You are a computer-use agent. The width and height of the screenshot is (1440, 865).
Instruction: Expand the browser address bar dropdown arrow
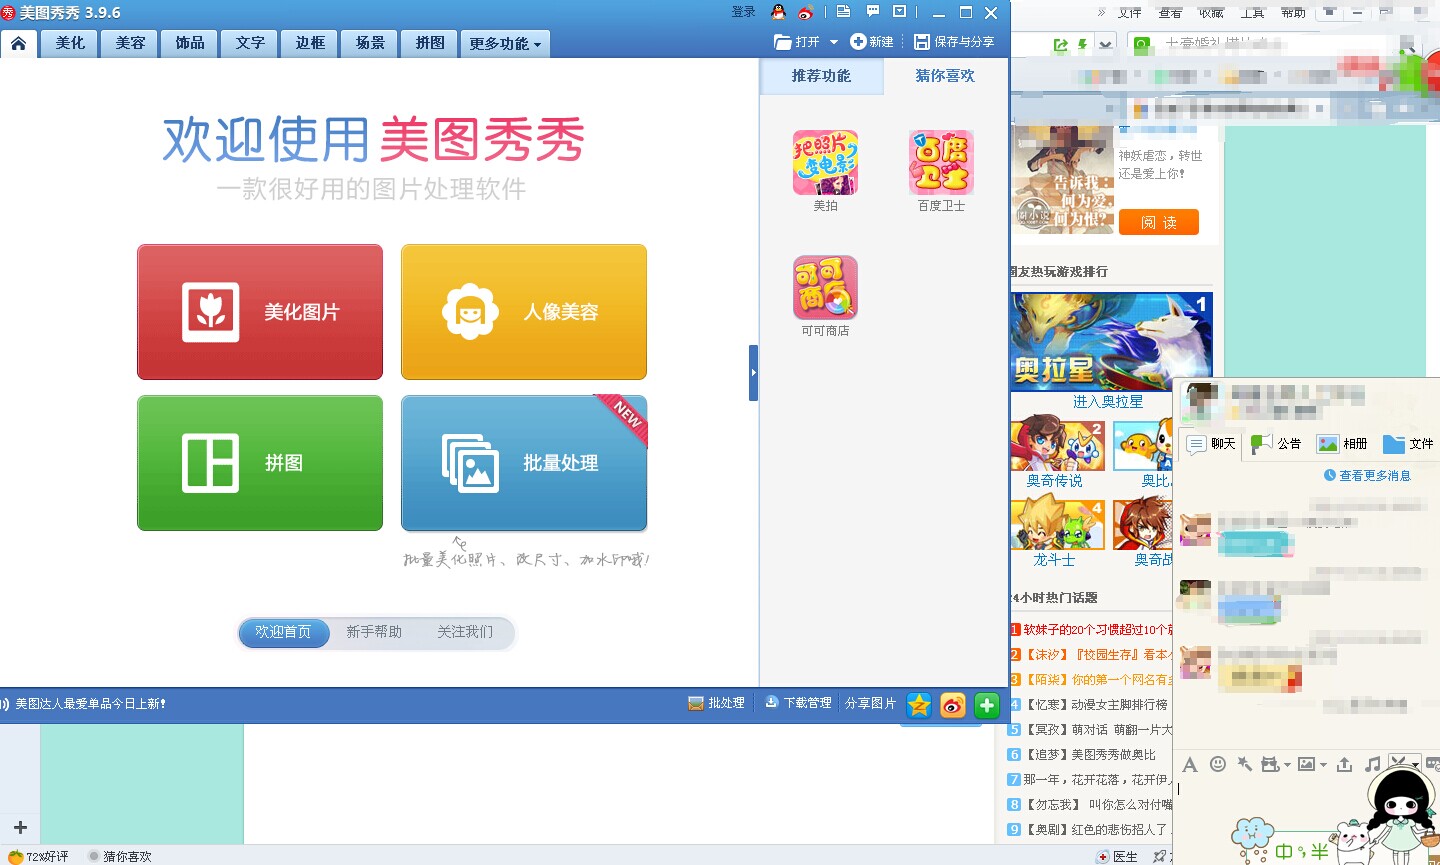point(1105,44)
